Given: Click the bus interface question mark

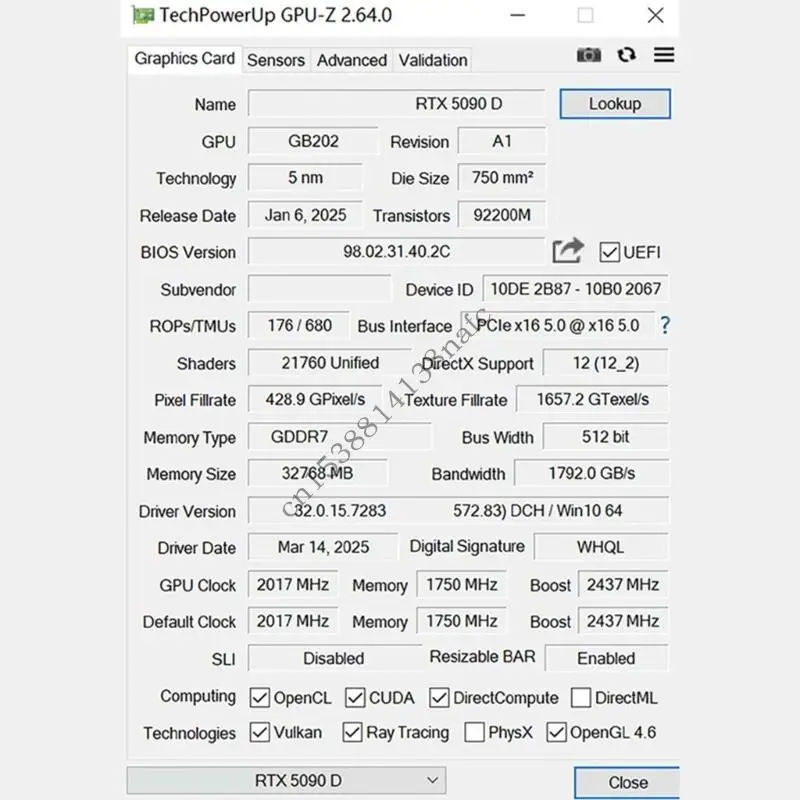Looking at the screenshot, I should click(664, 325).
